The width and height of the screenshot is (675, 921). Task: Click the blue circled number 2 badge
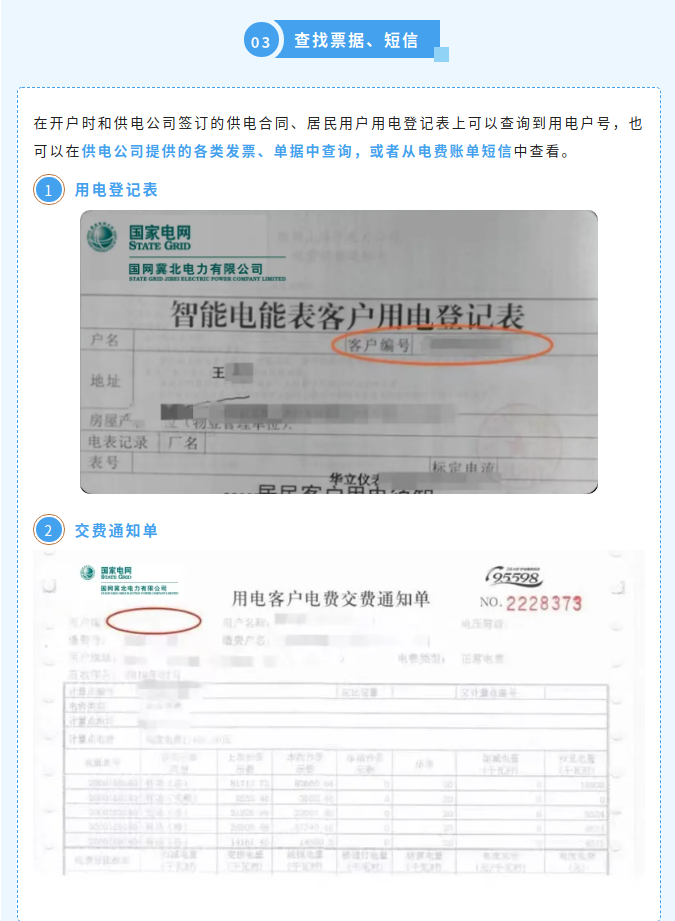tap(49, 530)
